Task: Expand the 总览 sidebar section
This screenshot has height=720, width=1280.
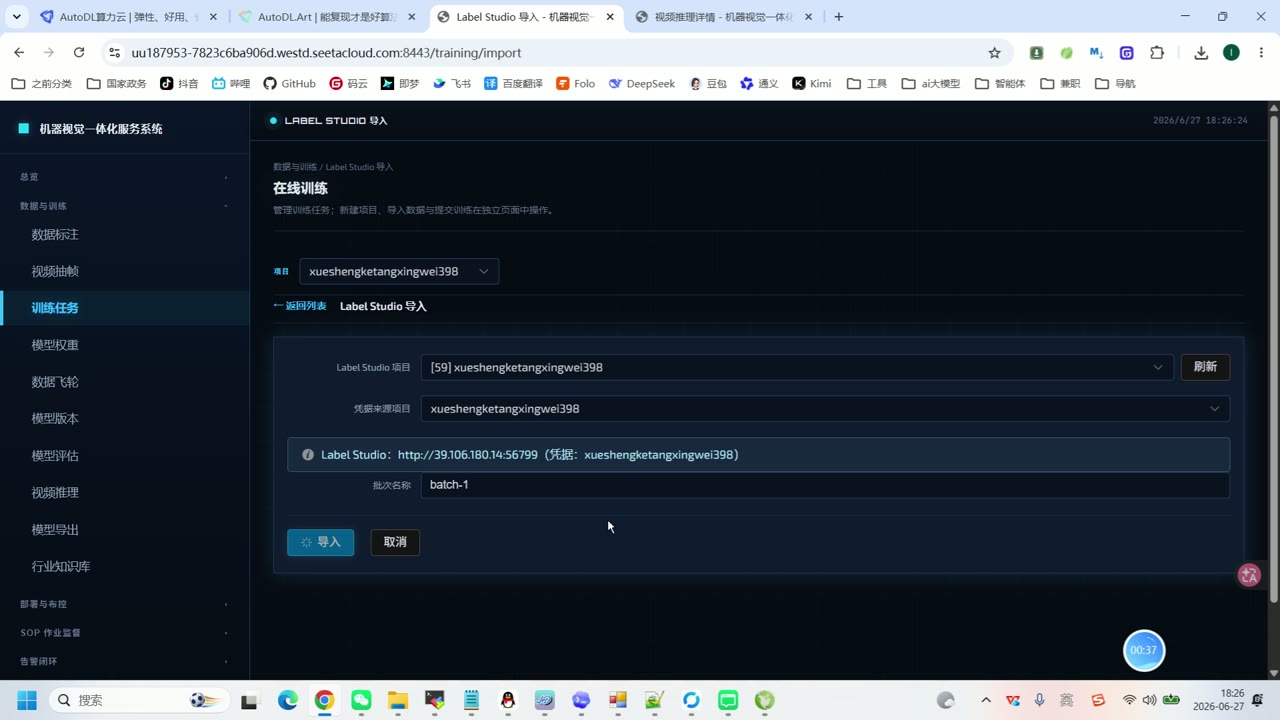Action: [124, 177]
